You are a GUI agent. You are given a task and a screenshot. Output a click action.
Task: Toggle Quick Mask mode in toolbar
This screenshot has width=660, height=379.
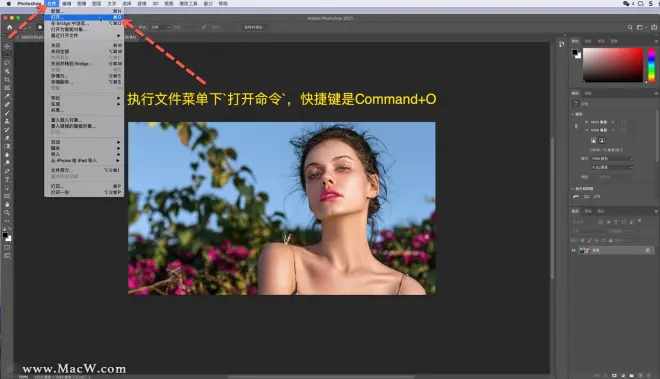[x=7, y=248]
